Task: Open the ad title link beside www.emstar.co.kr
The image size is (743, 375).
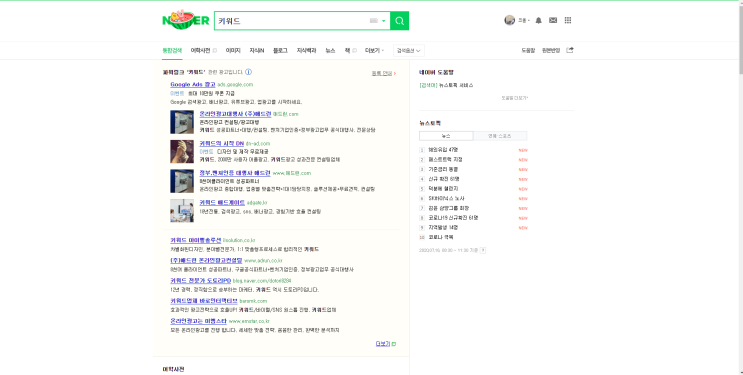Action: point(199,321)
